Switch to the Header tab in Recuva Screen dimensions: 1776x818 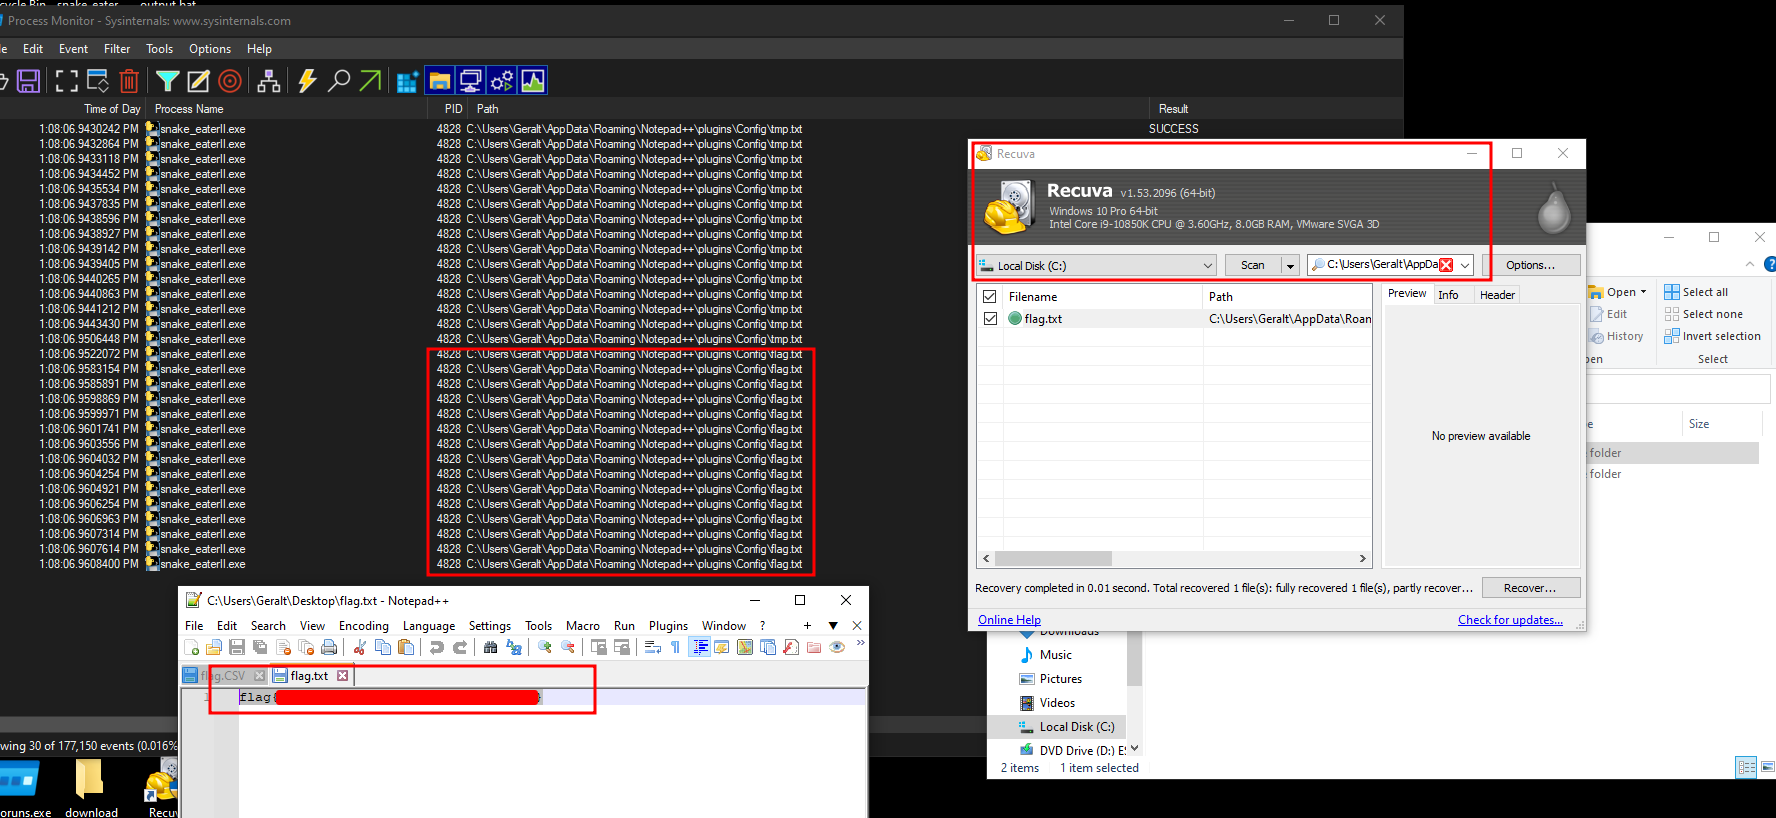click(1497, 295)
